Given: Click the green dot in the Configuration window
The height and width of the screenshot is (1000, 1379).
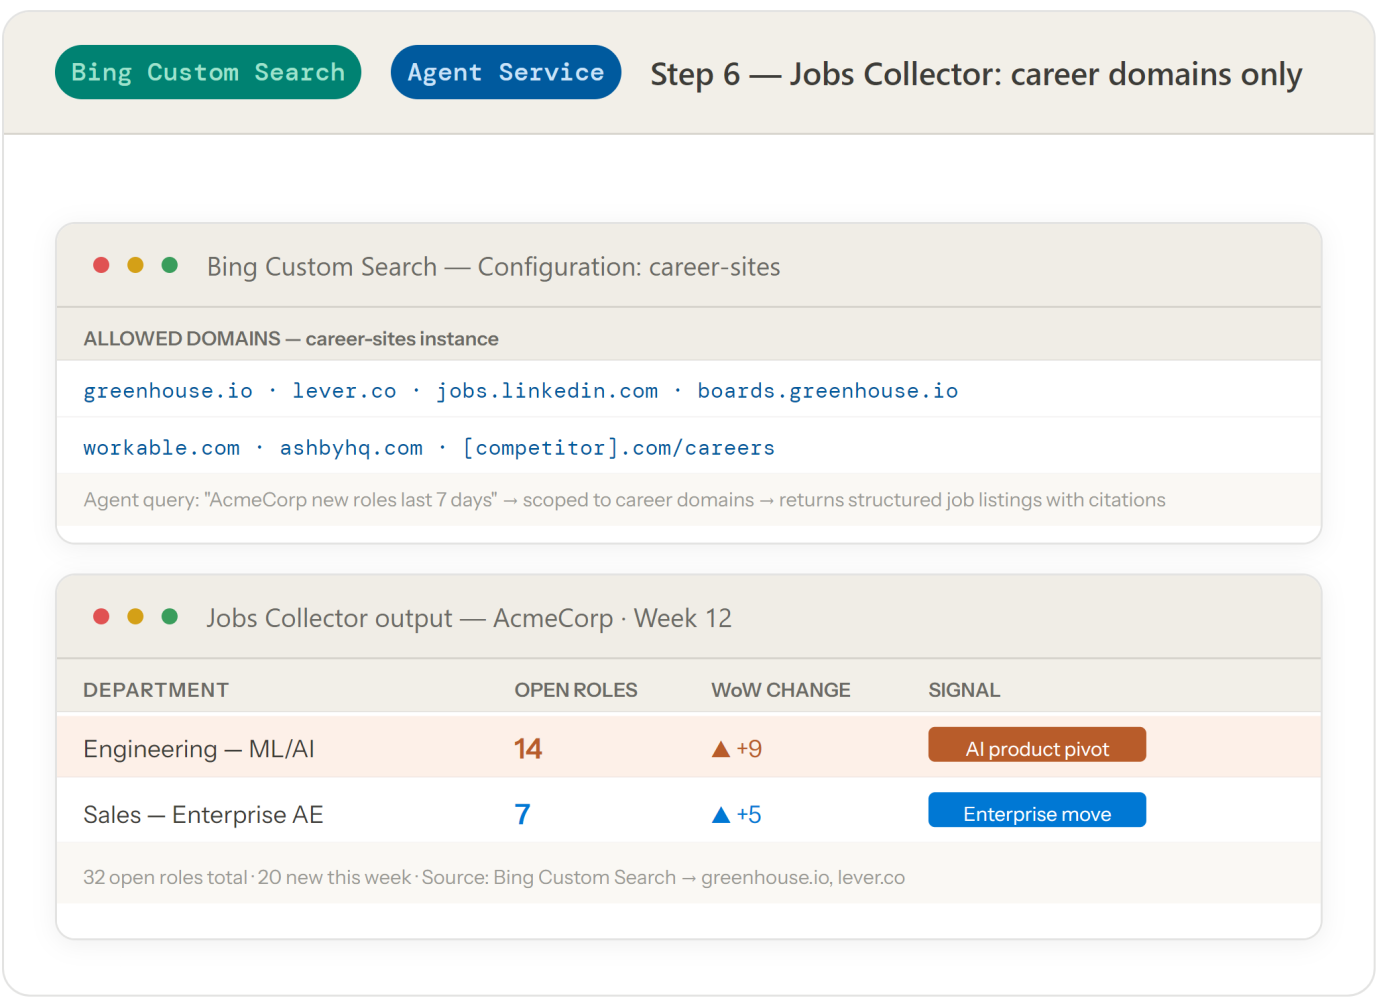Looking at the screenshot, I should click(170, 265).
